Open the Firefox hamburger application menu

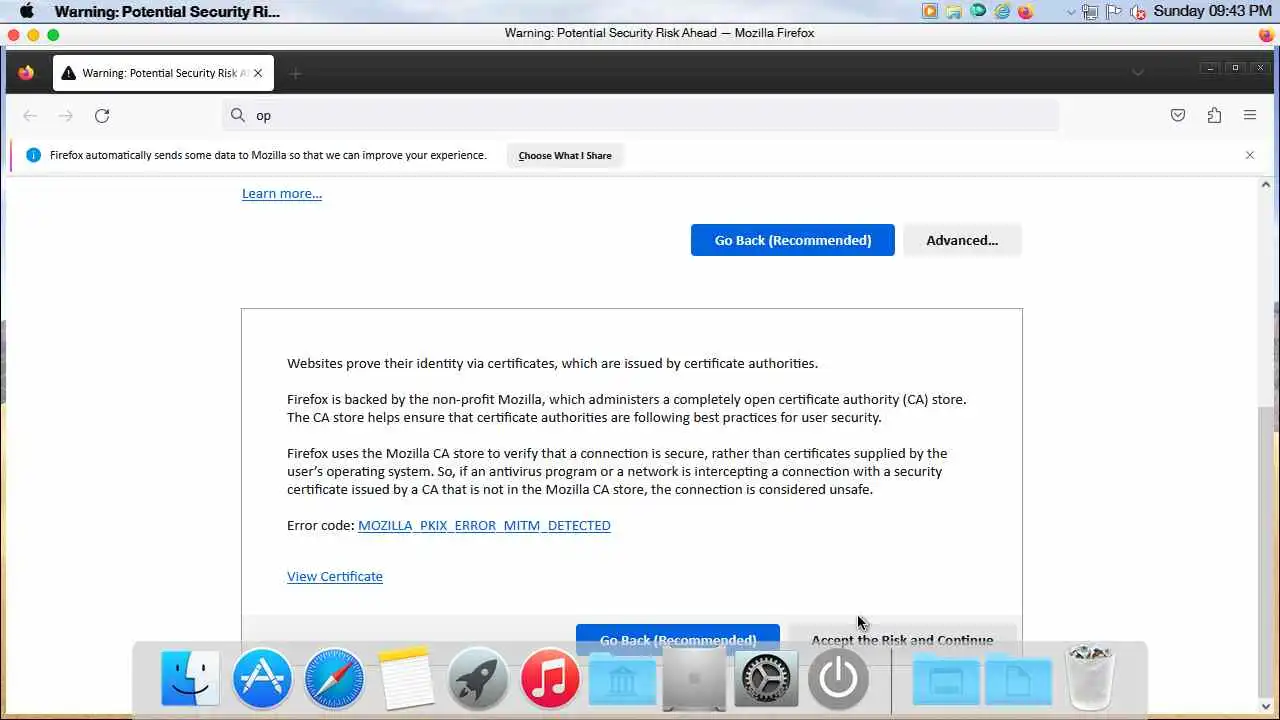tap(1250, 115)
